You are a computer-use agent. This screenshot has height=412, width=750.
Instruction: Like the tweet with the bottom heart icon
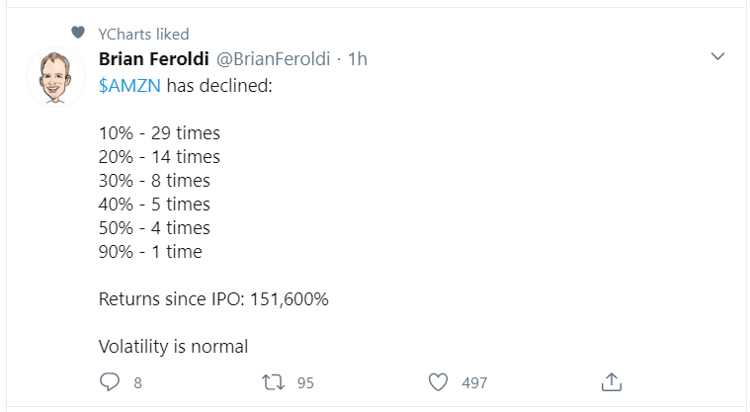click(437, 381)
